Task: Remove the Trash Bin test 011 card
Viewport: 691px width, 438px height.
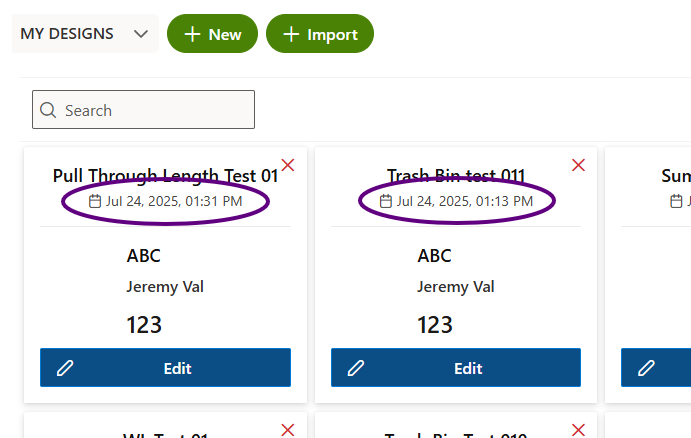Action: click(578, 165)
